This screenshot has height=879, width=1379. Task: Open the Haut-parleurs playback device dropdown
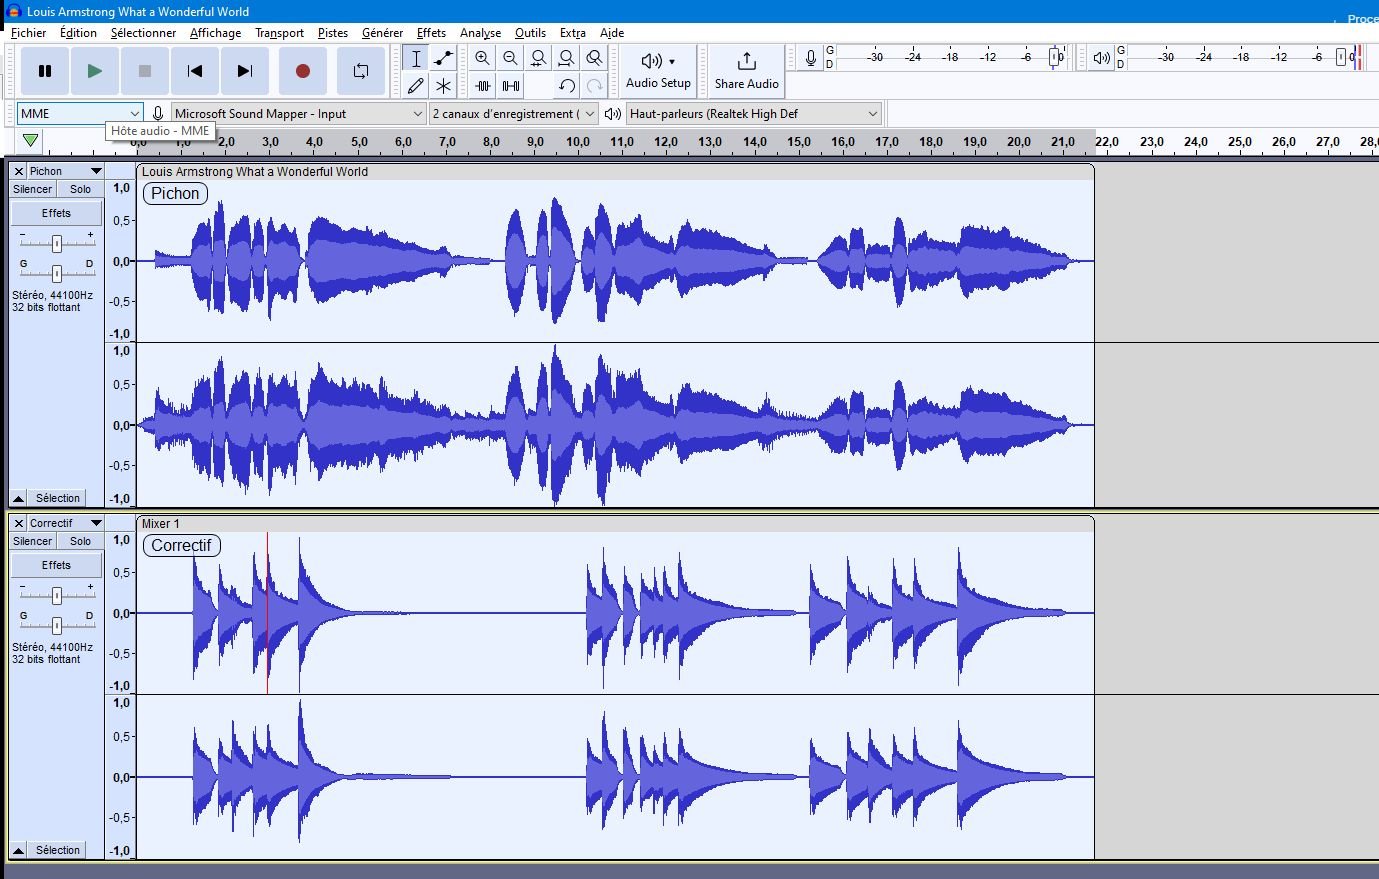coord(753,114)
